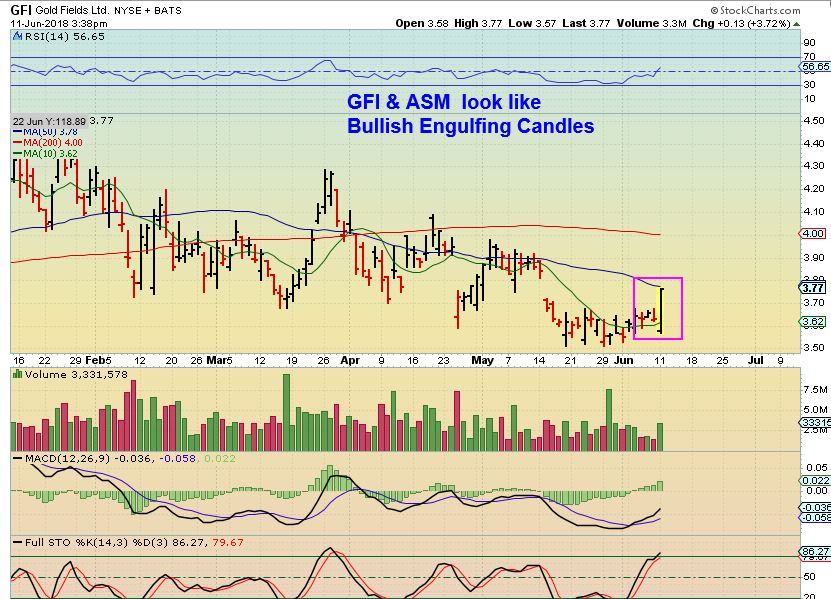The height and width of the screenshot is (599, 831).
Task: Click the 86.27 stochastic value tag
Action: 816,551
